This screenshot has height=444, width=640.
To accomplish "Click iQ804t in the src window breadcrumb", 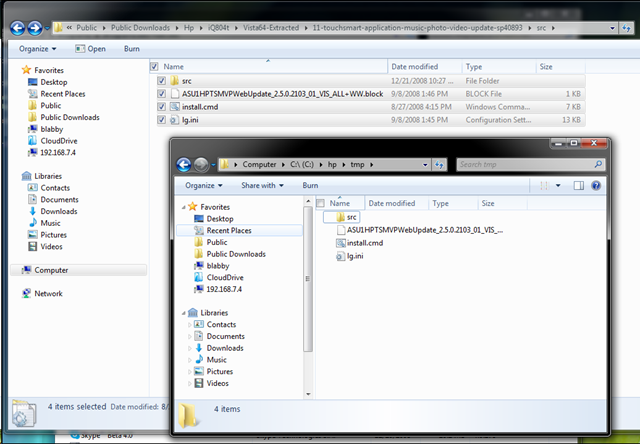I will (219, 28).
